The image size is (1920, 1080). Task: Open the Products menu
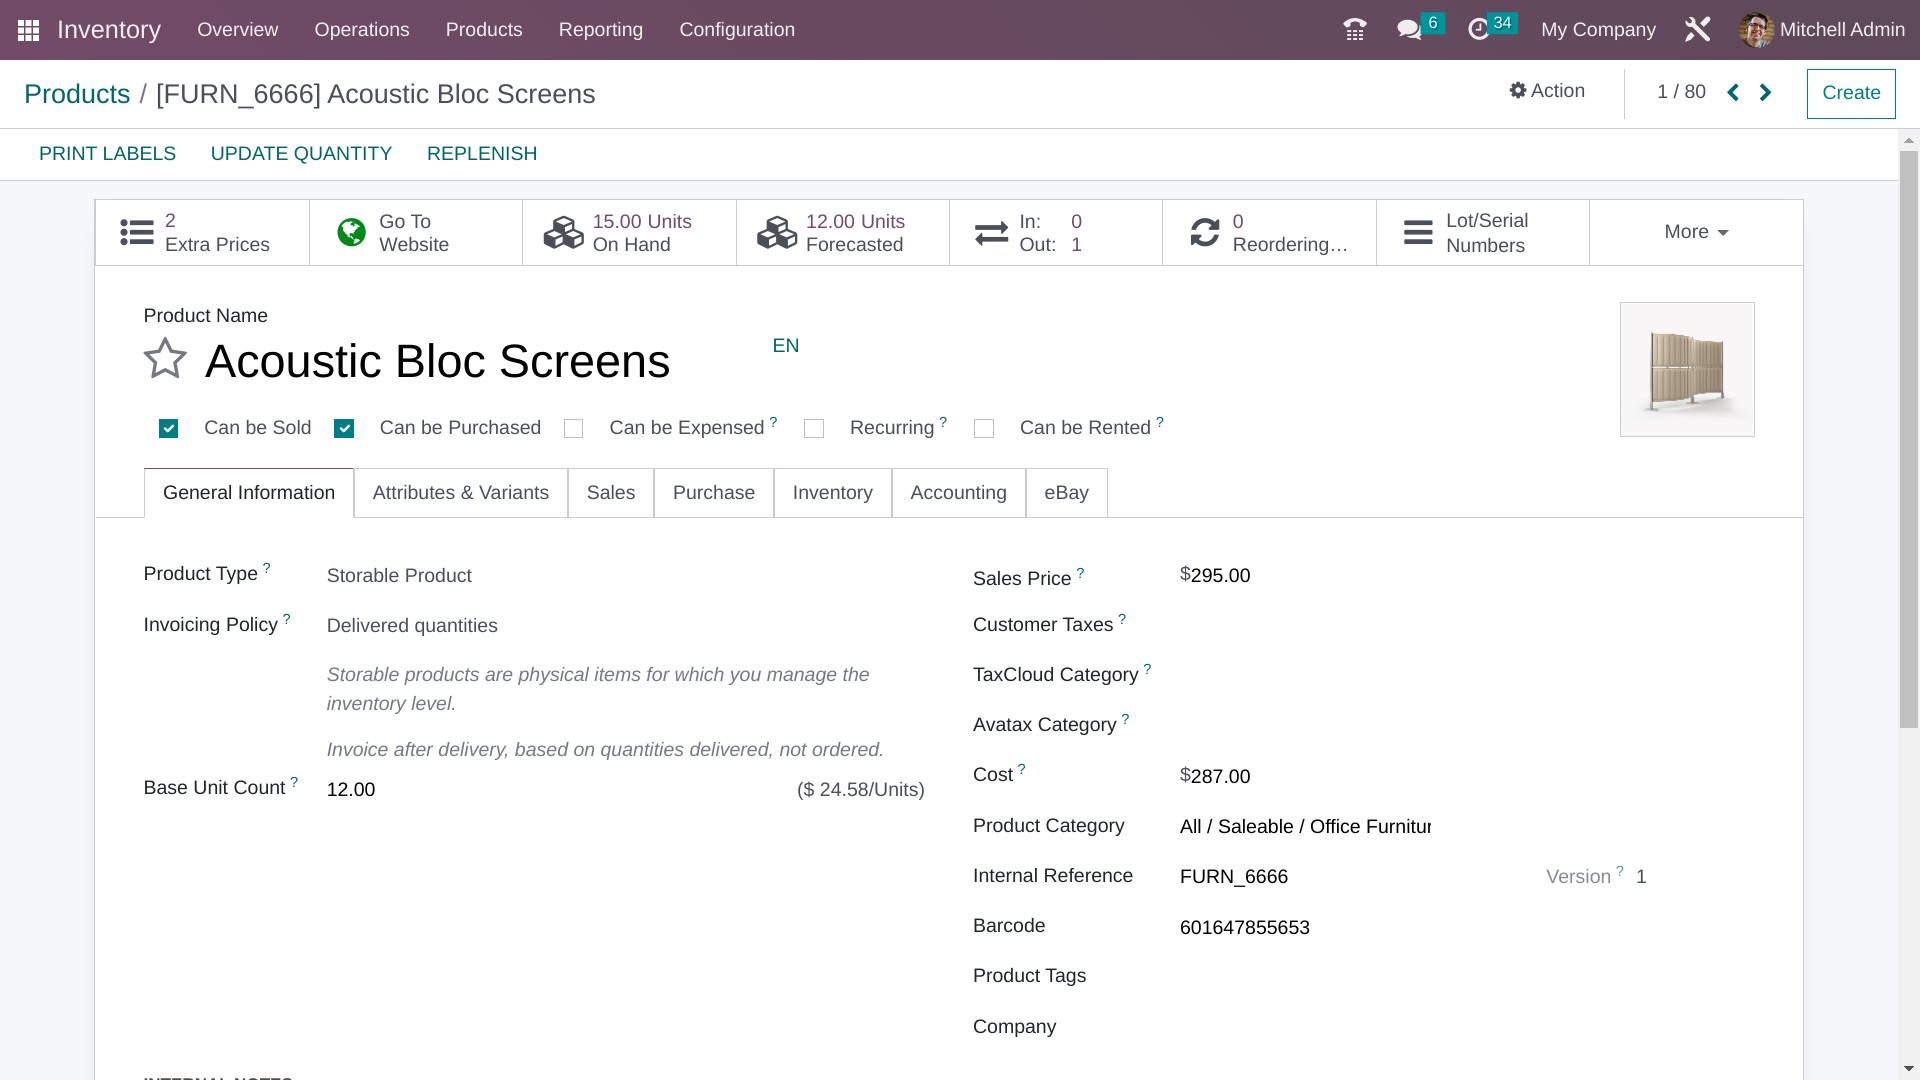click(484, 30)
